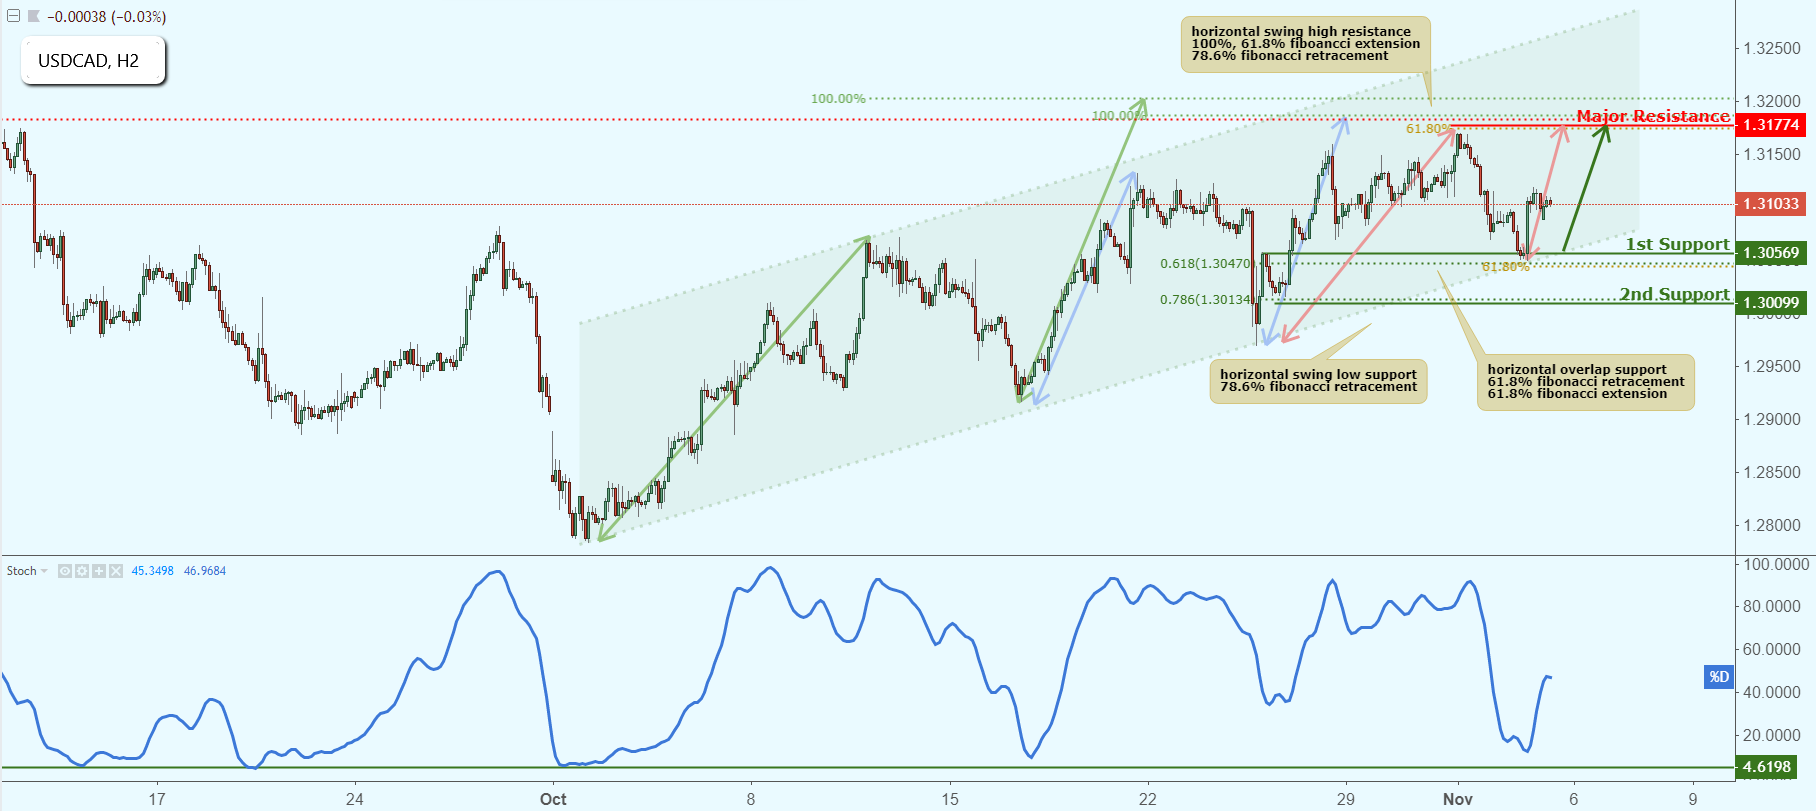Click the blue %D scale label
This screenshot has height=811, width=1816.
1718,677
